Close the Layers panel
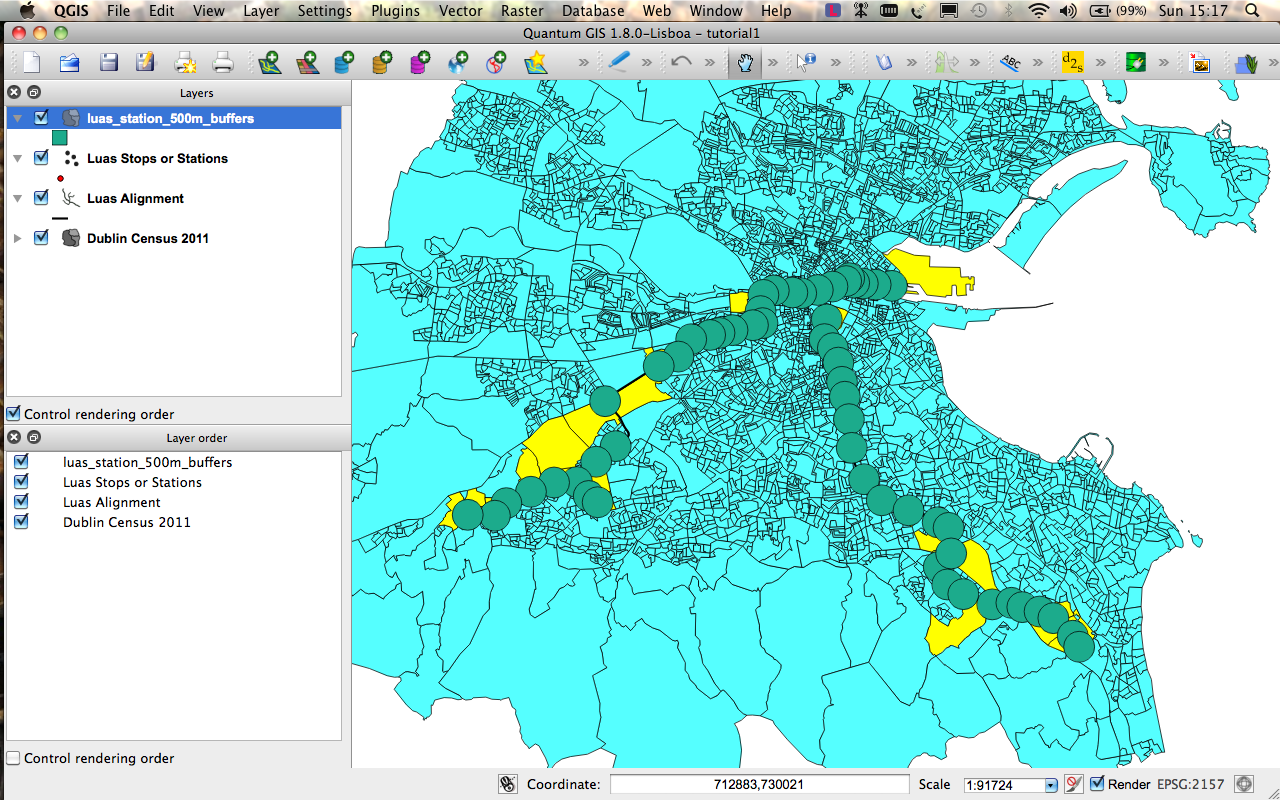 point(14,92)
